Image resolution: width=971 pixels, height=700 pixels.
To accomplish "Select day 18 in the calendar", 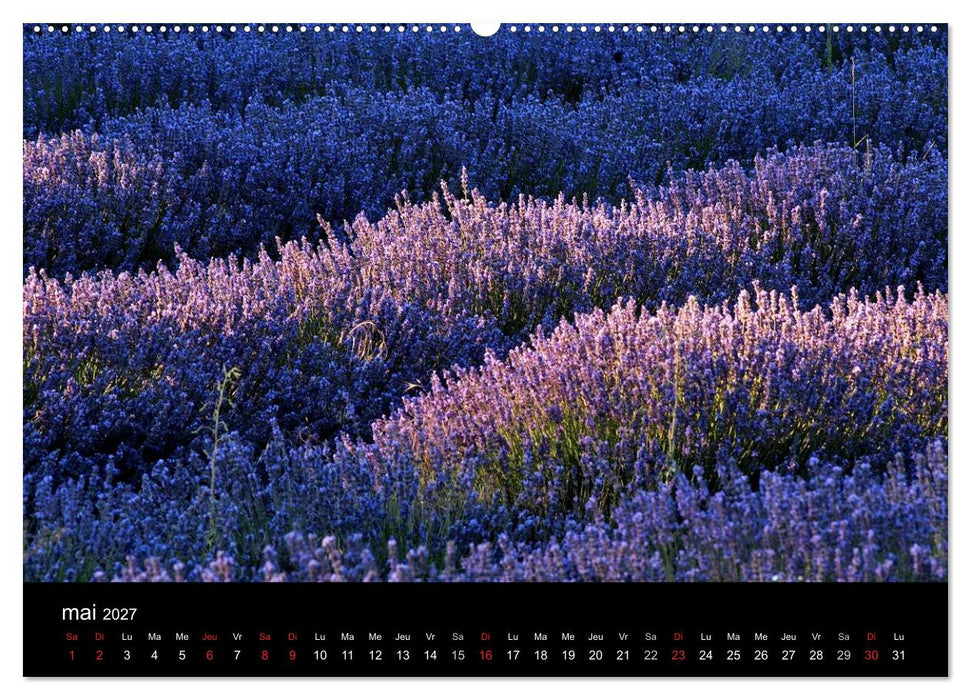I will pyautogui.click(x=541, y=655).
